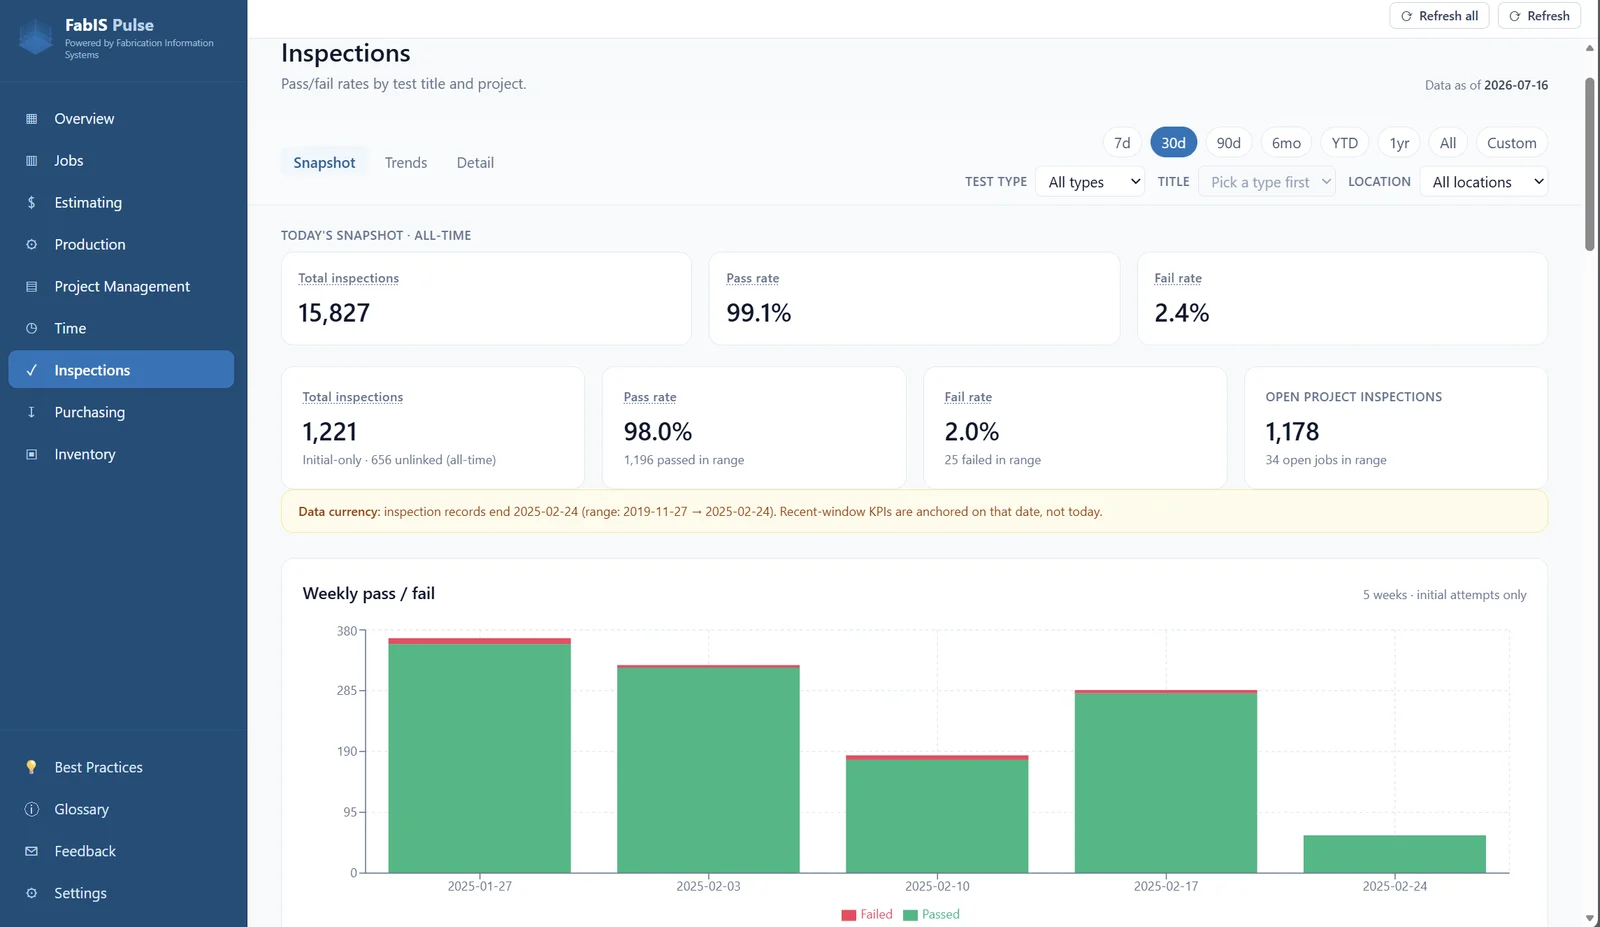Click the 2025-02-17 weekly bar

click(x=1166, y=782)
